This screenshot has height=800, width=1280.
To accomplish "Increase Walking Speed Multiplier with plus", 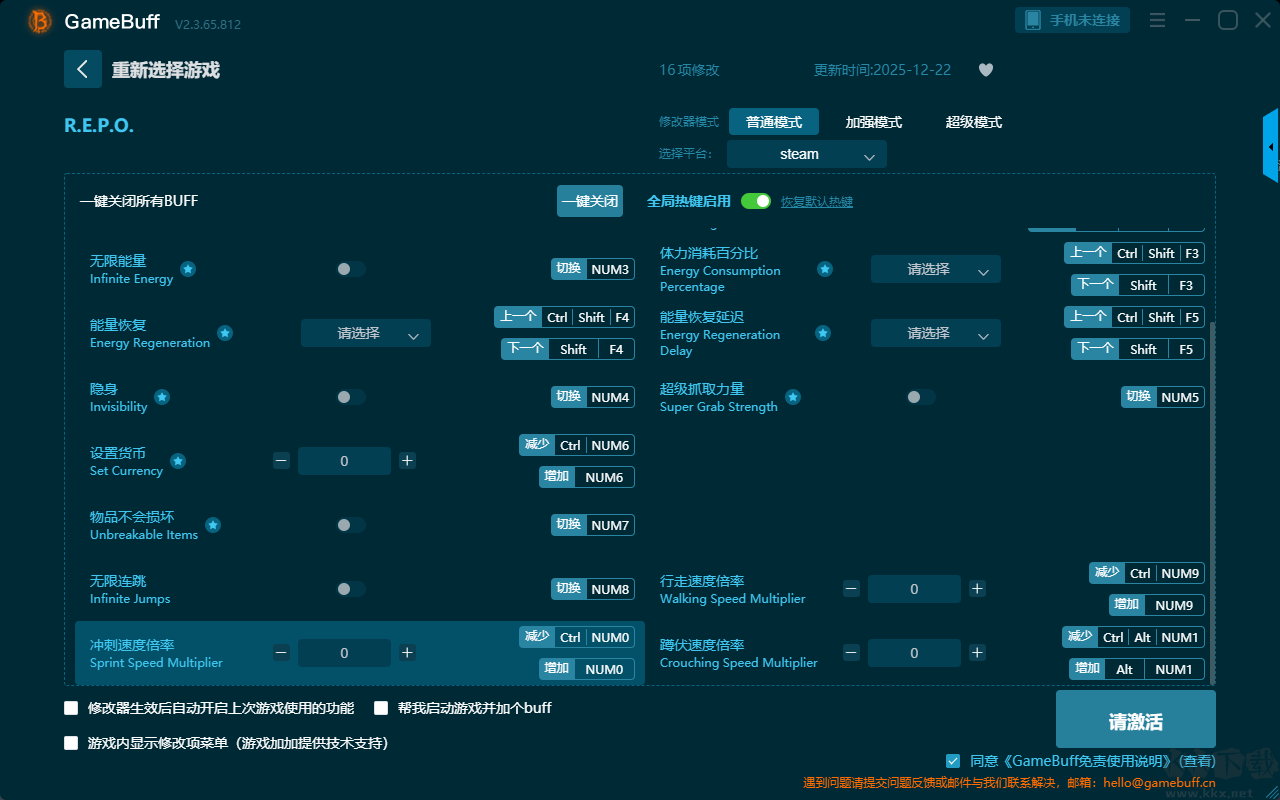I will (977, 589).
